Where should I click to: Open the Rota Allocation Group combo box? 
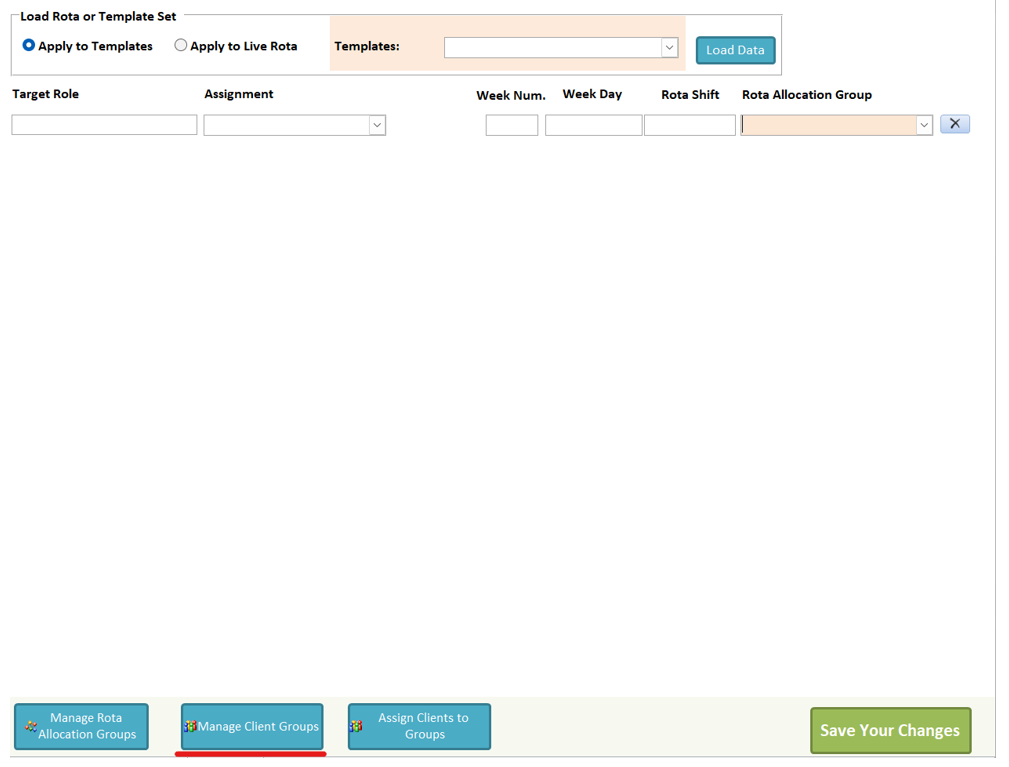point(837,125)
